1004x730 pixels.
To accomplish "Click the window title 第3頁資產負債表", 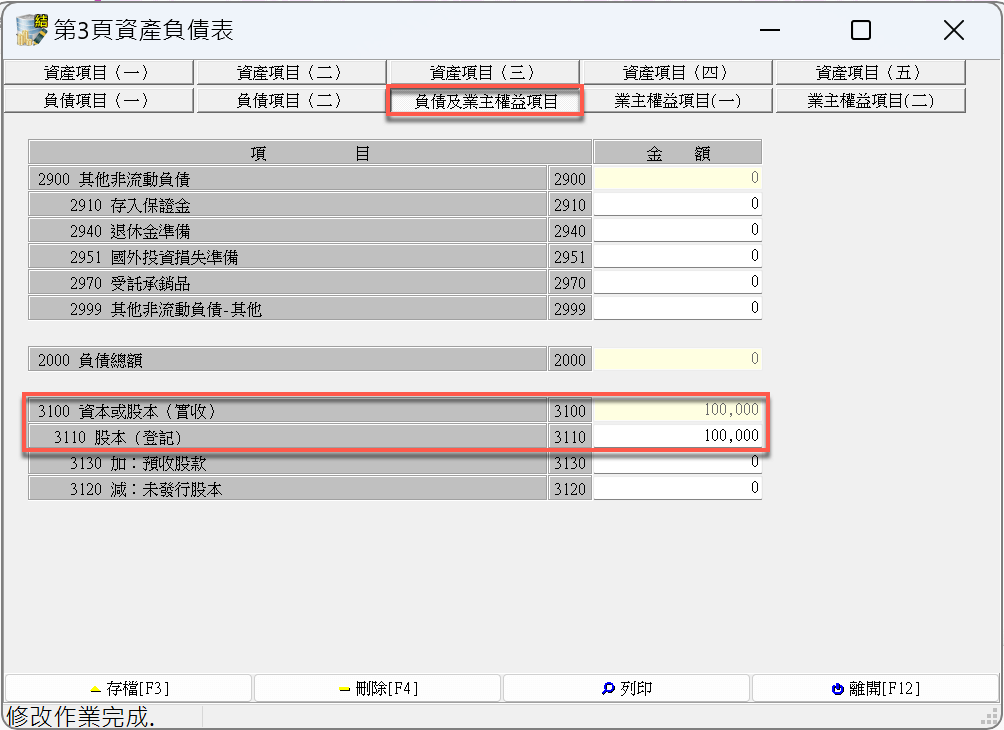I will [x=143, y=30].
